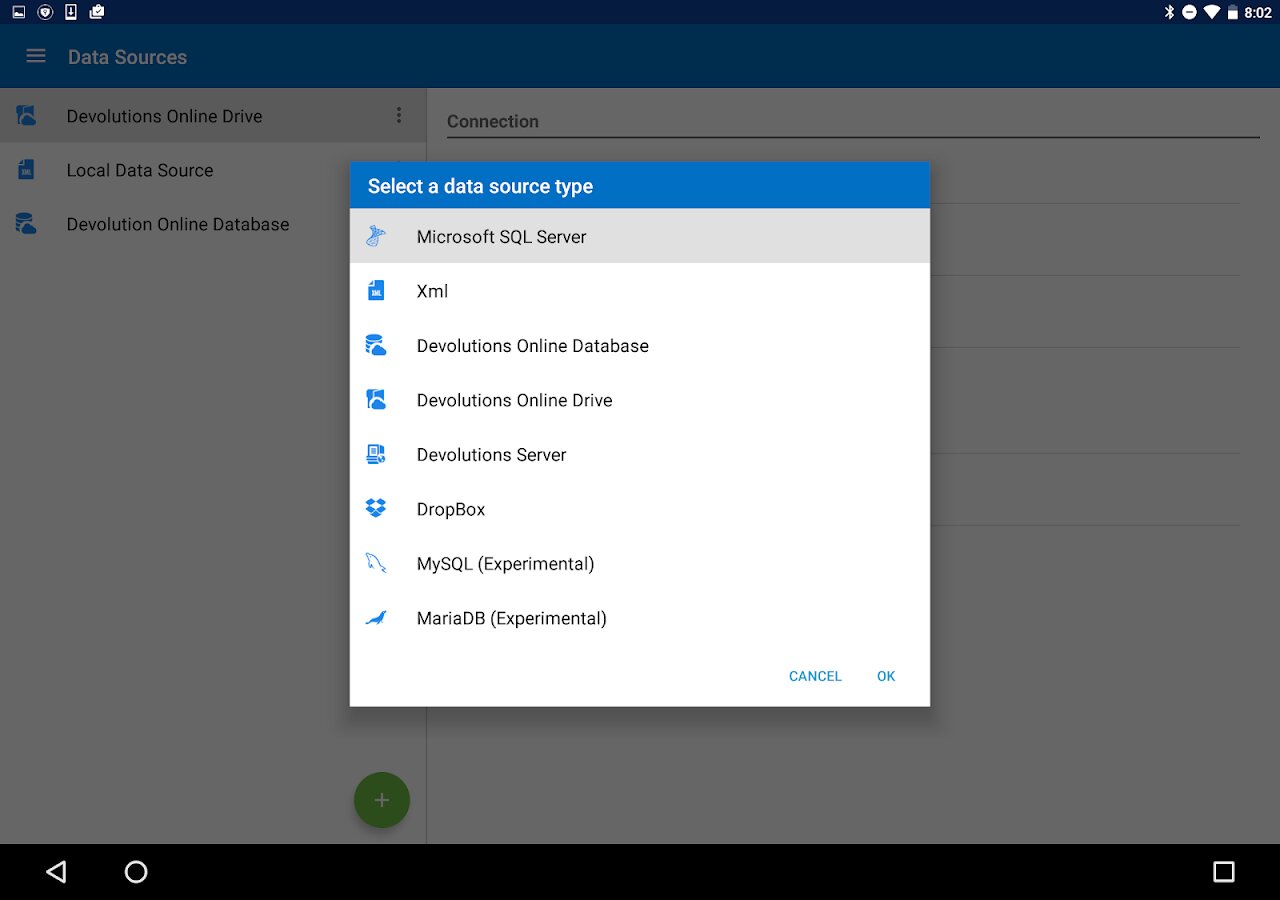The width and height of the screenshot is (1280, 900).
Task: Click the Devolutions Online Database icon in dialog
Action: pos(376,346)
